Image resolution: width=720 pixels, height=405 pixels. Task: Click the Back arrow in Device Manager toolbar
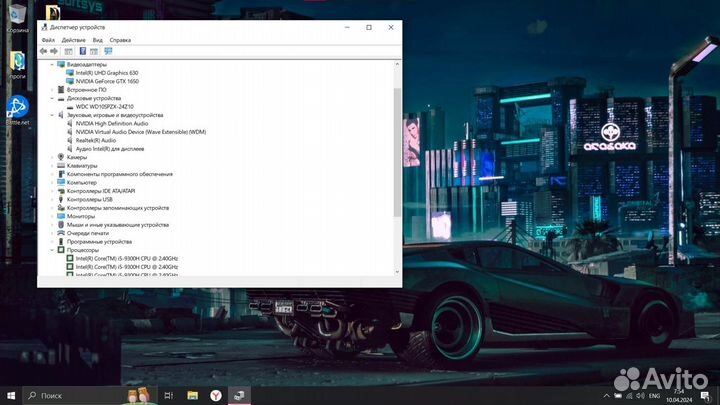[43, 51]
